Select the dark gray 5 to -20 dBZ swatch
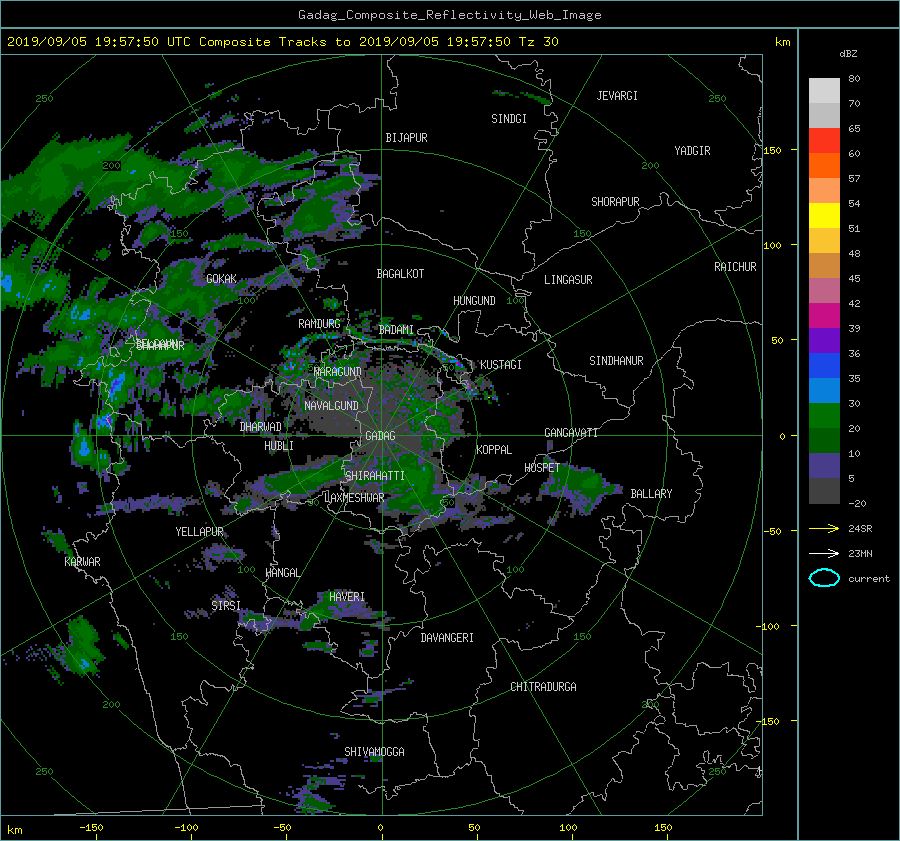 pos(824,491)
